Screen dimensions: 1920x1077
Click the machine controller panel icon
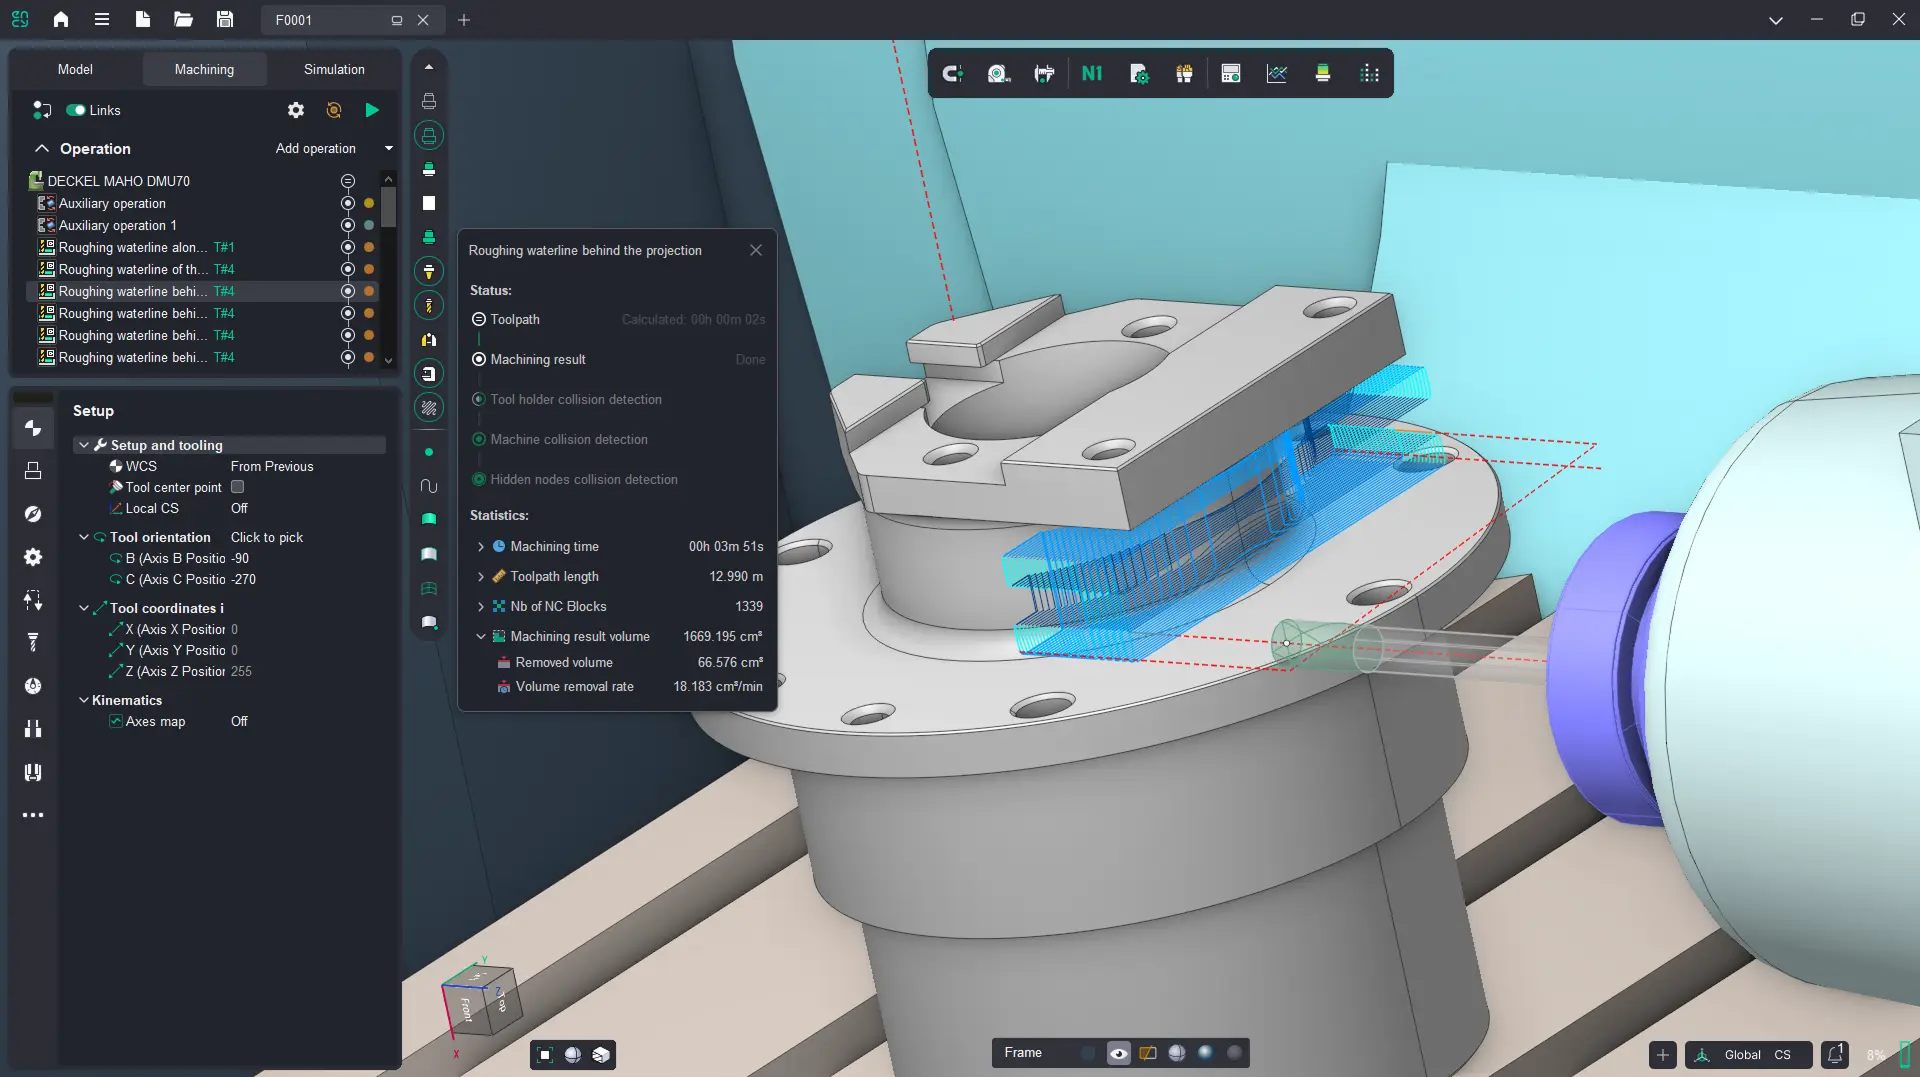(x=1231, y=73)
